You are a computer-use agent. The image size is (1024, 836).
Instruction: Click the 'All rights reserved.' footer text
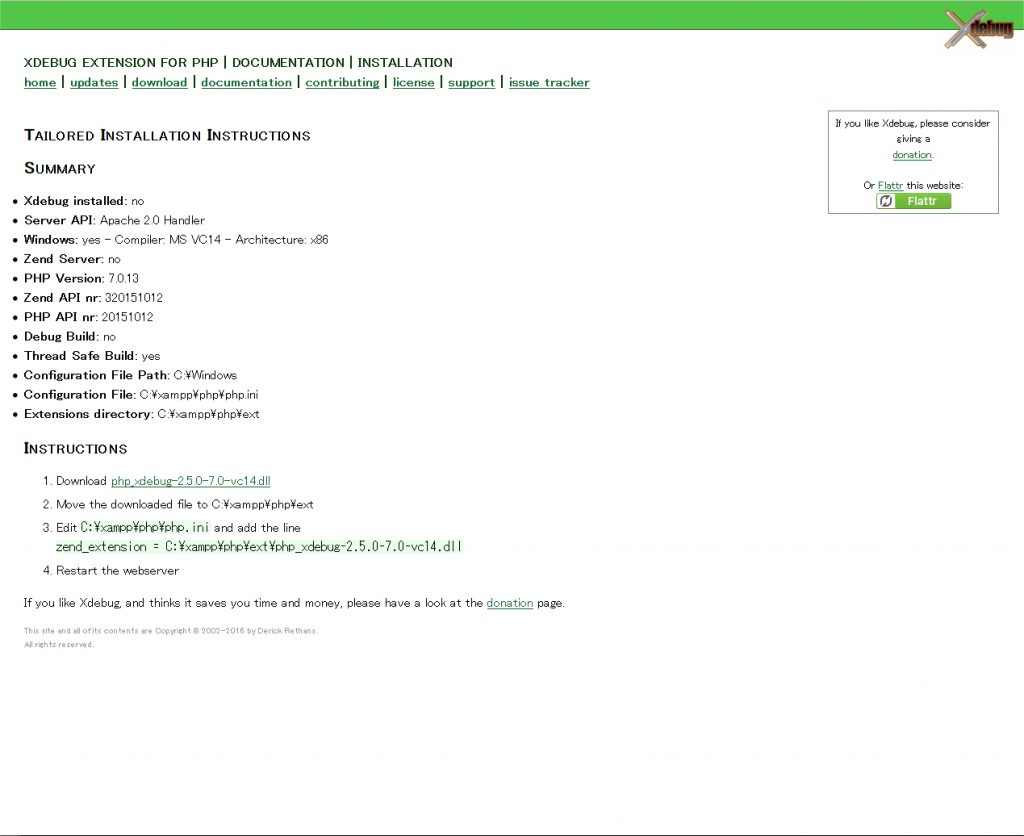59,645
